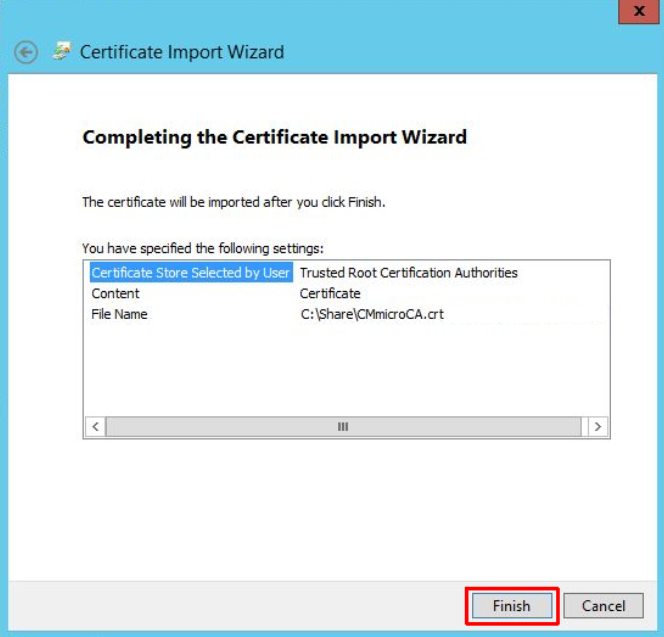Click the horizontal scrollbar thumb

point(343,427)
